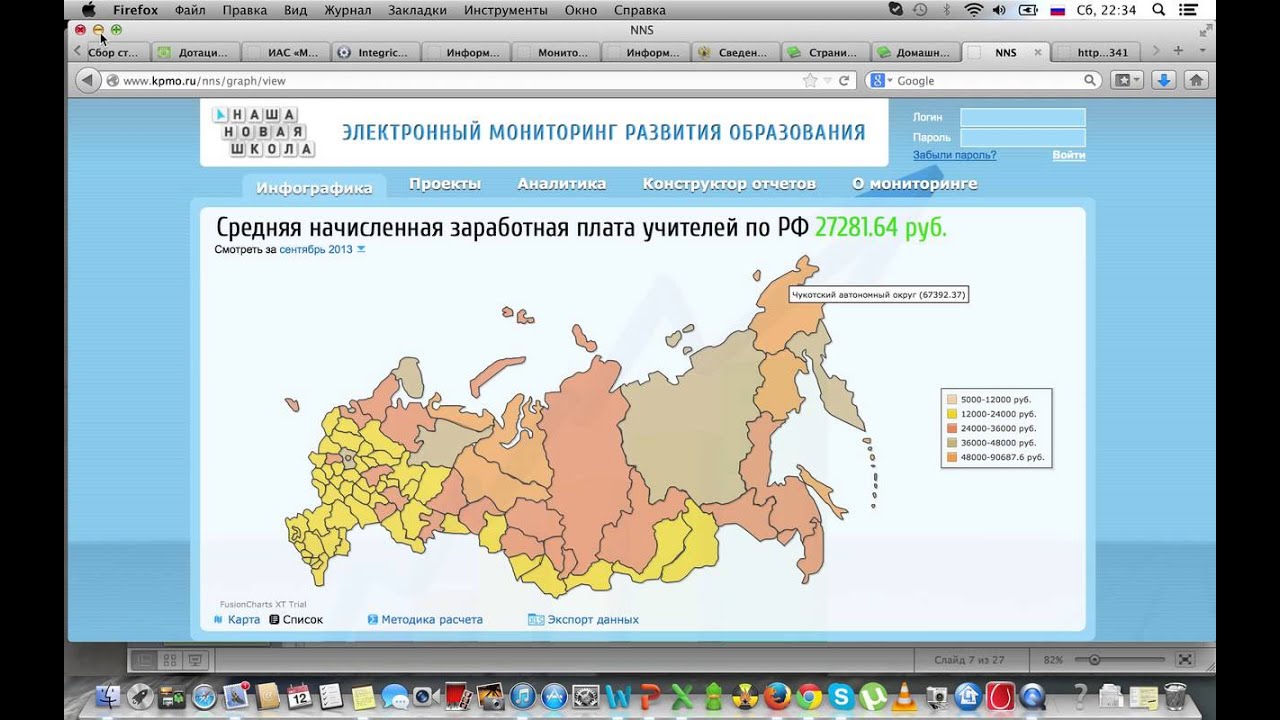
Task: Open iTunes from the Dock
Action: [x=522, y=696]
